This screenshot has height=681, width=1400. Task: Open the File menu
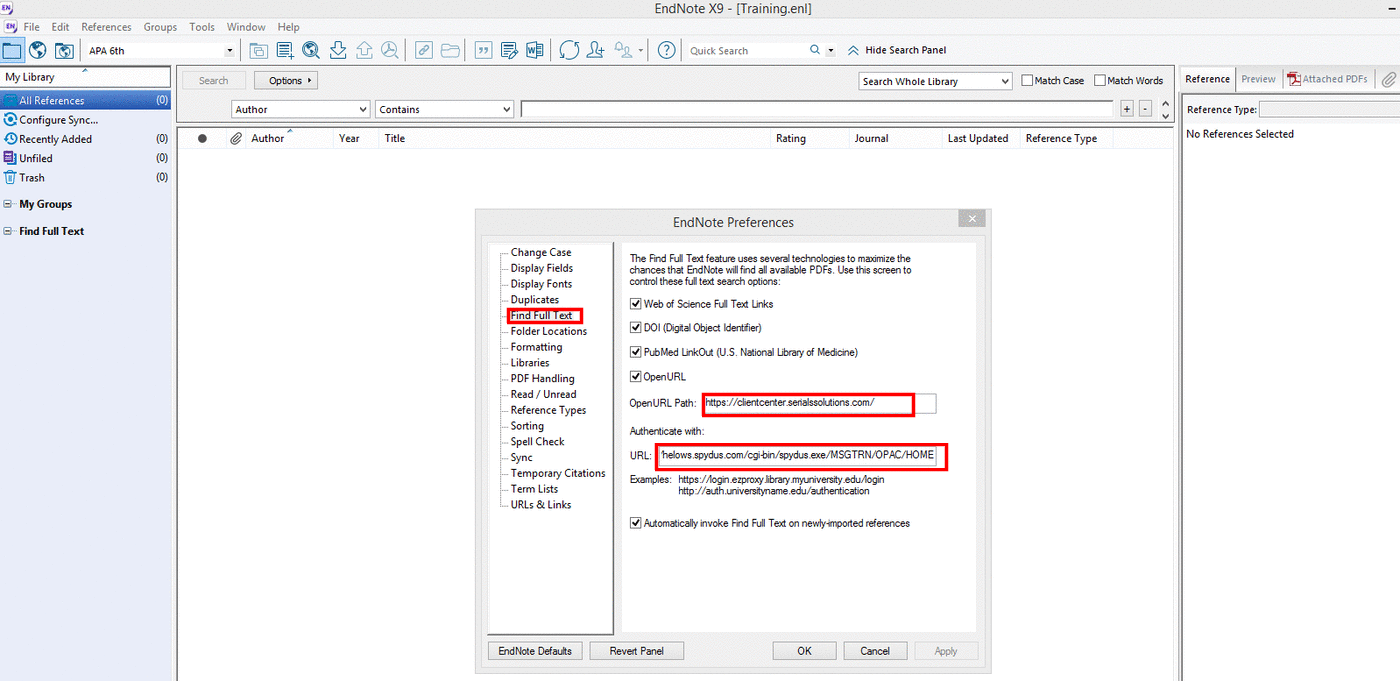pos(31,27)
